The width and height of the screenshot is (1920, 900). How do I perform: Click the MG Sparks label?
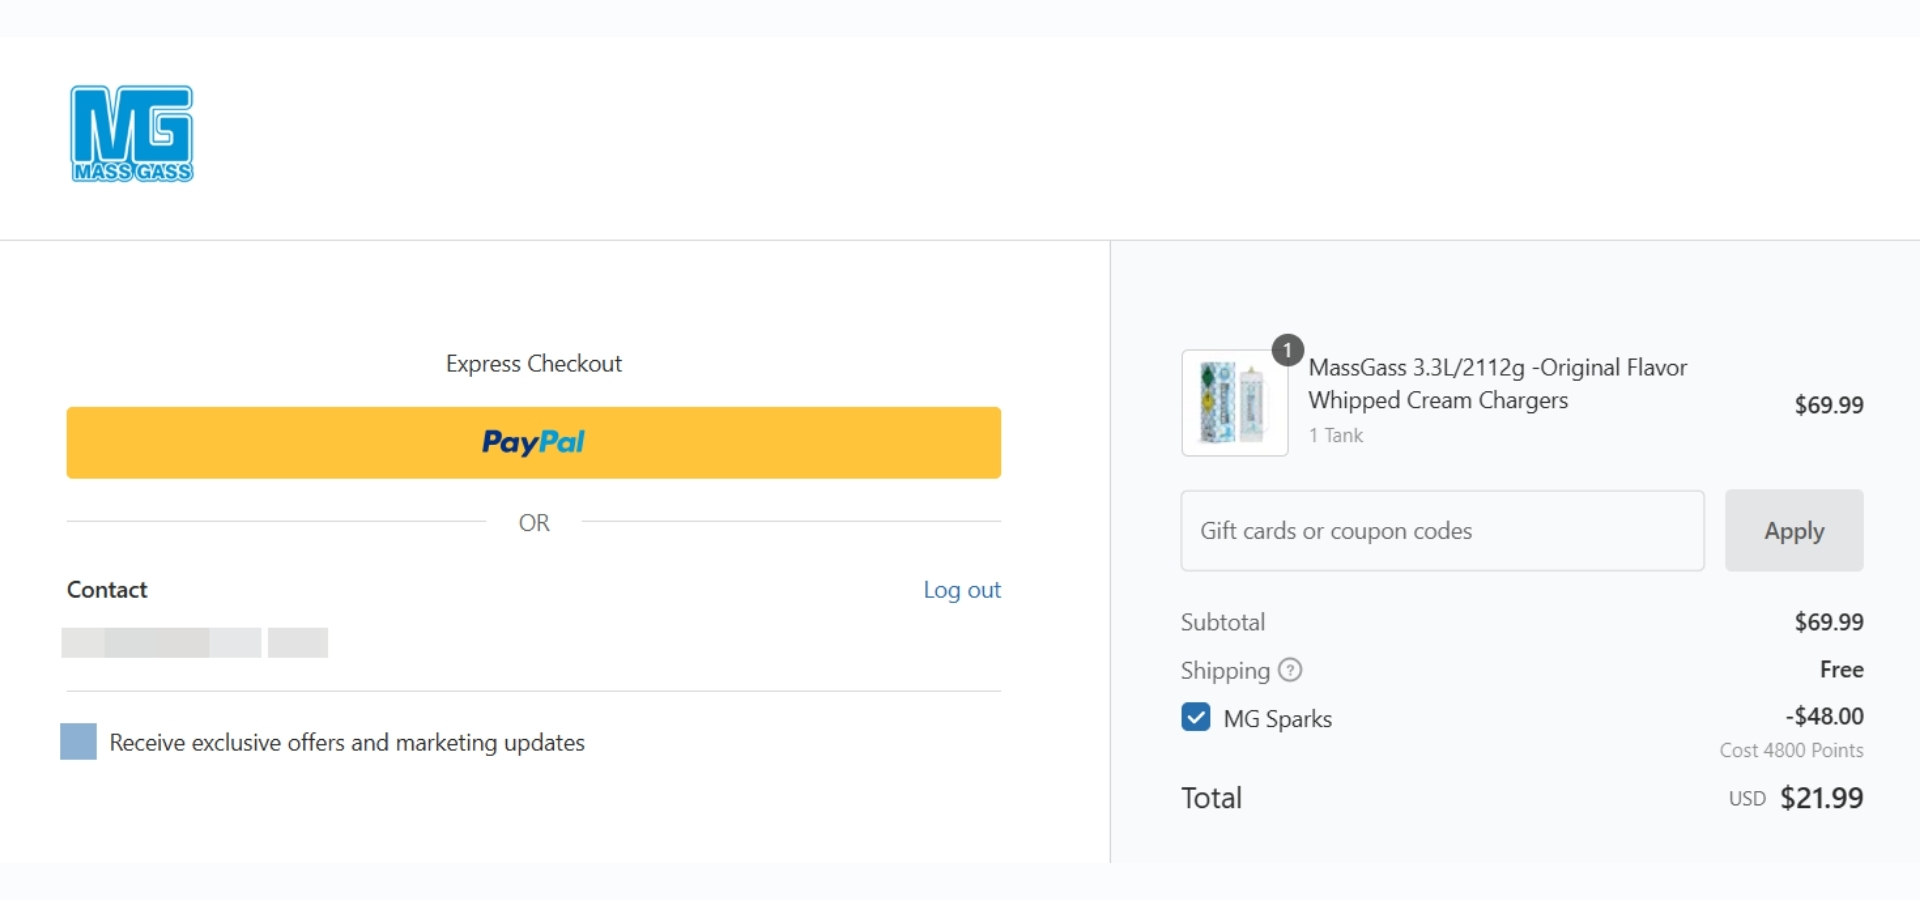tap(1277, 719)
